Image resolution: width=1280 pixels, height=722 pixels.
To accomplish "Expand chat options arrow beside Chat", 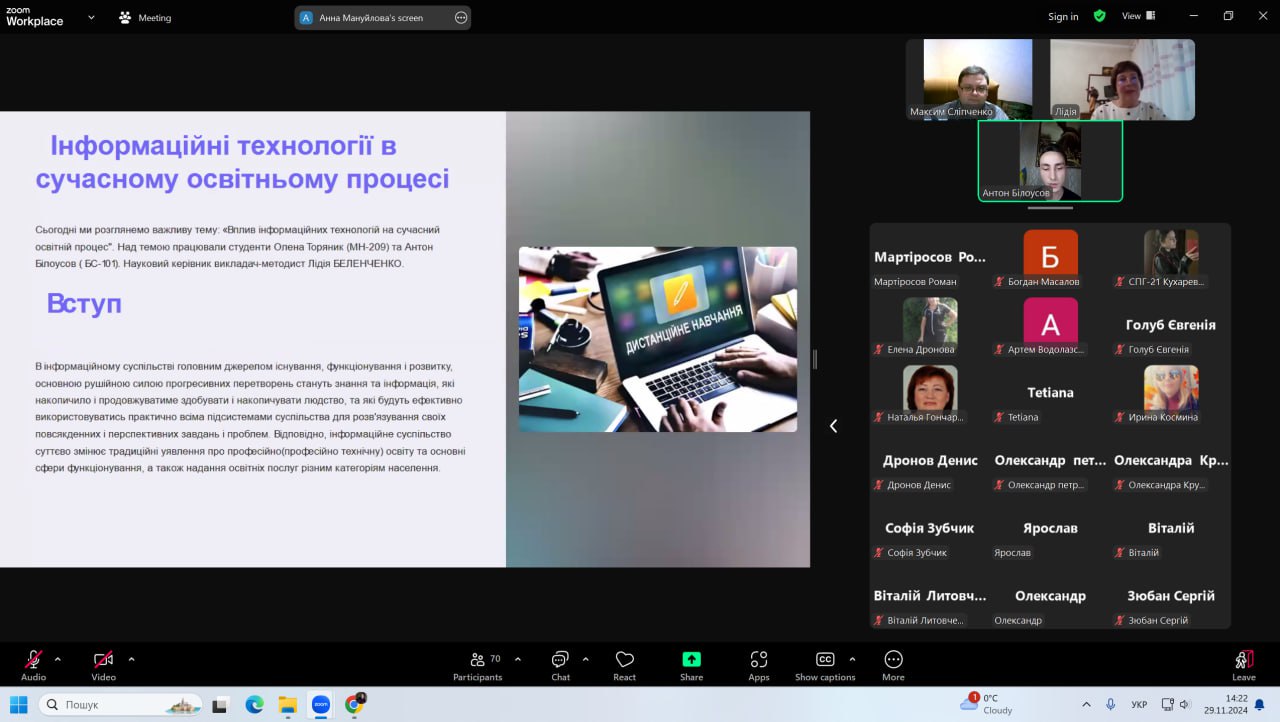I will click(x=585, y=659).
